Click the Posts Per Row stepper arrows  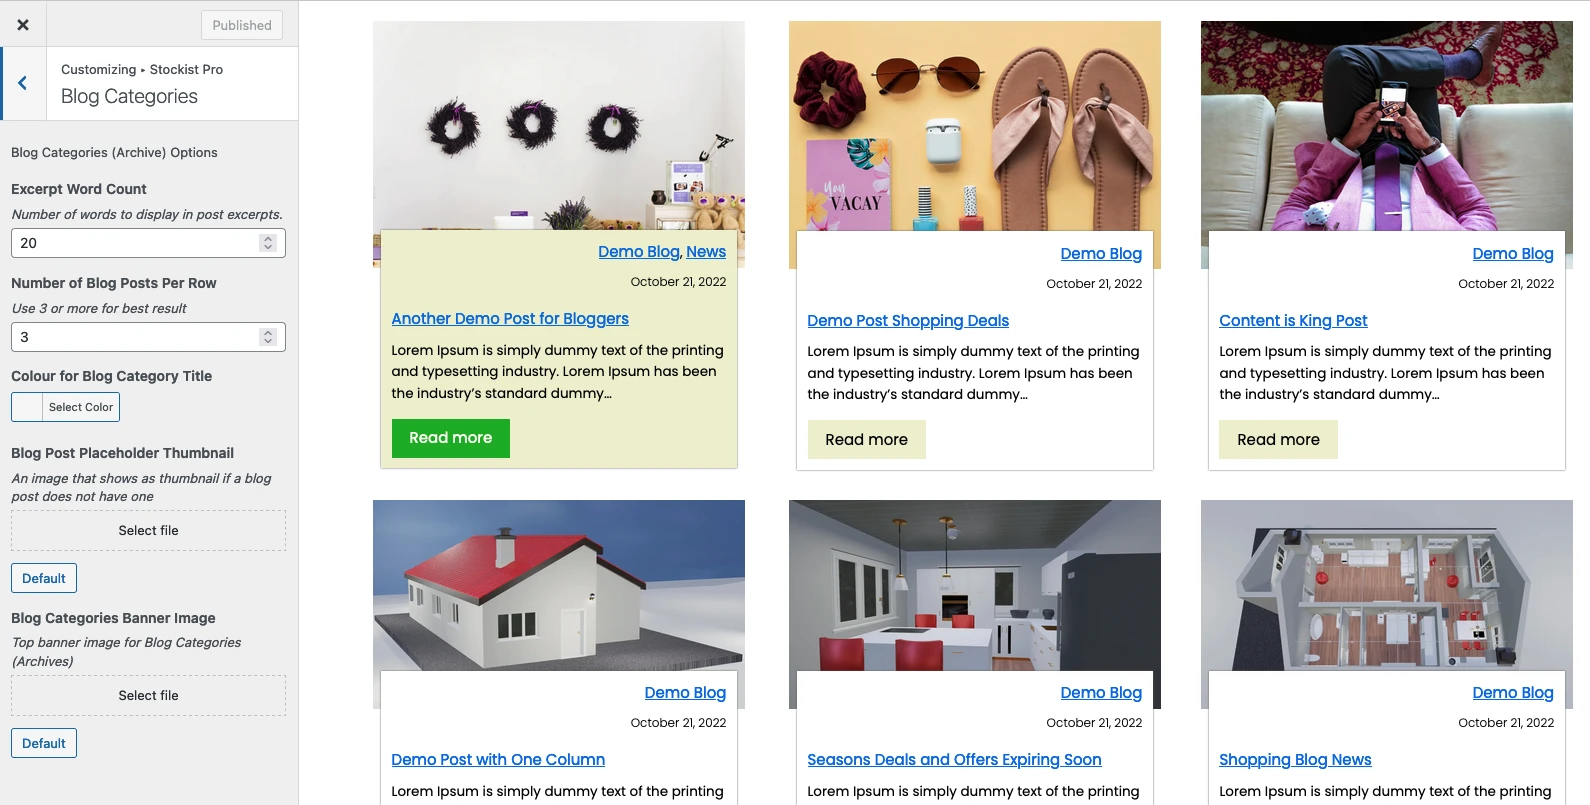[x=267, y=337]
